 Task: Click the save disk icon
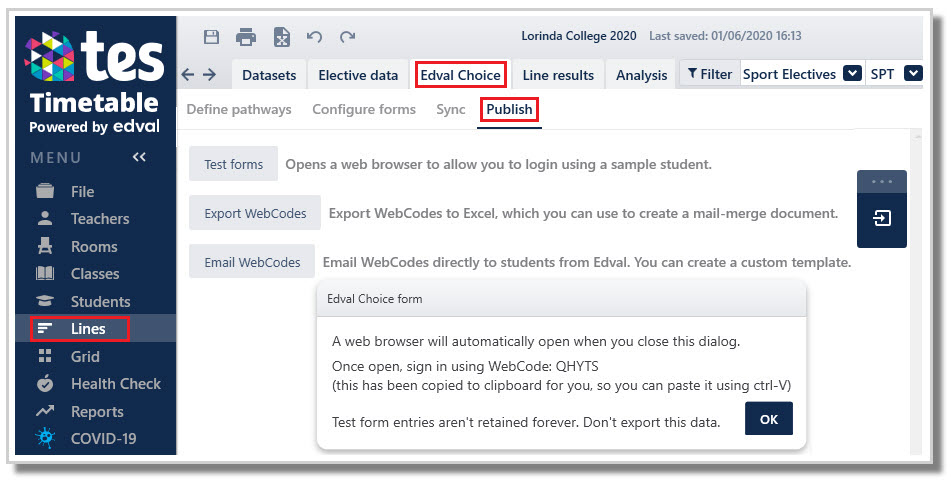211,37
